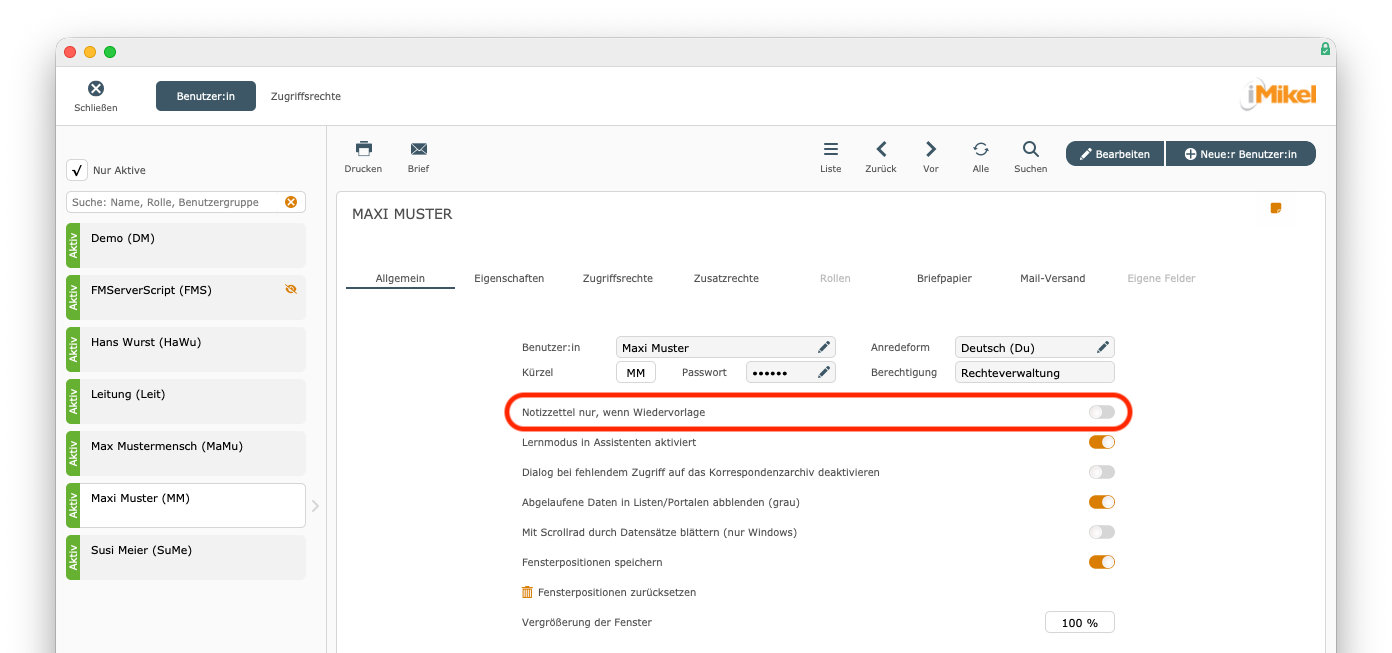Toggle Mit Scrollrad blättern switch
Image resolution: width=1392 pixels, height=653 pixels.
click(x=1102, y=532)
